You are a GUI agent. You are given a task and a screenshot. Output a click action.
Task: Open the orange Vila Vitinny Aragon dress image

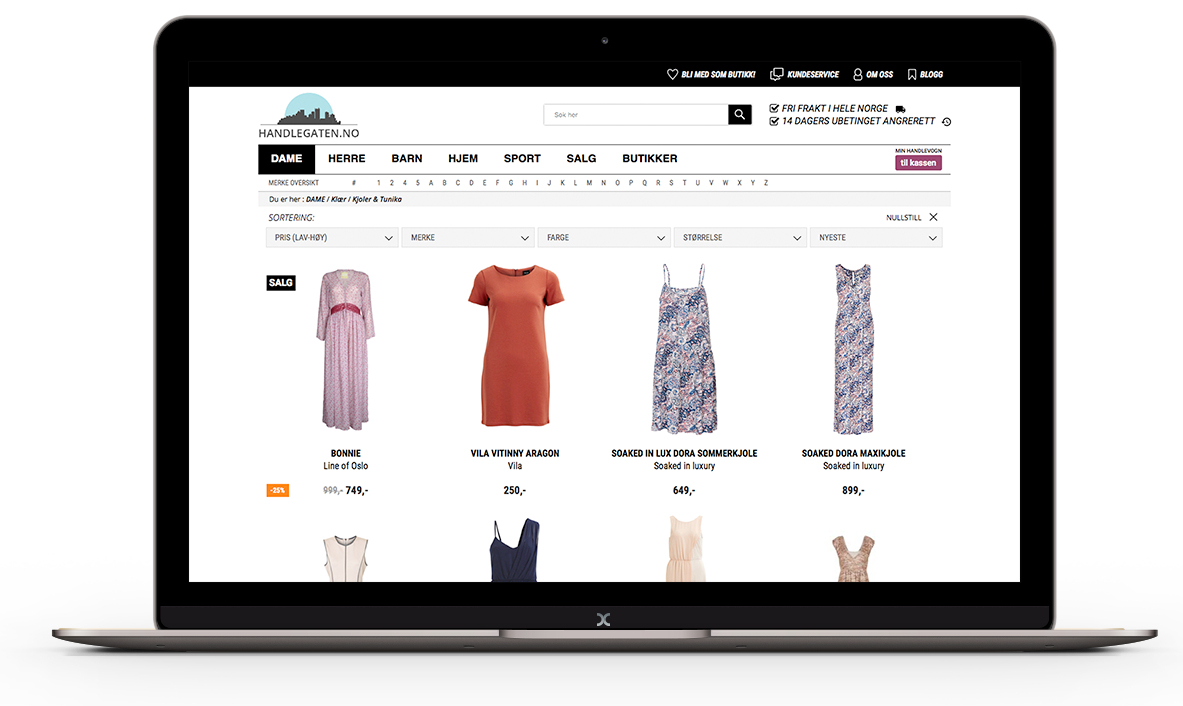click(x=515, y=345)
